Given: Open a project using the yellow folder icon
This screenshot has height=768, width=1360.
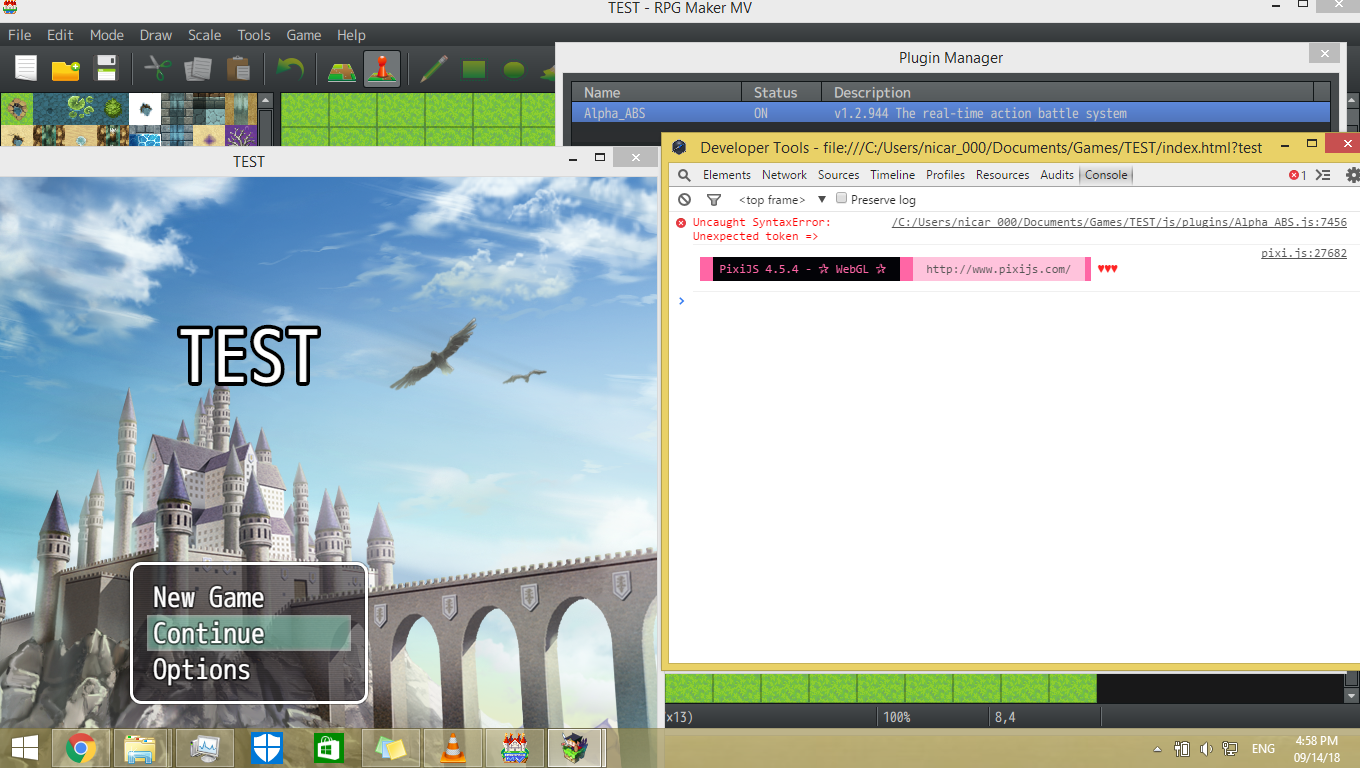Looking at the screenshot, I should pos(65,69).
